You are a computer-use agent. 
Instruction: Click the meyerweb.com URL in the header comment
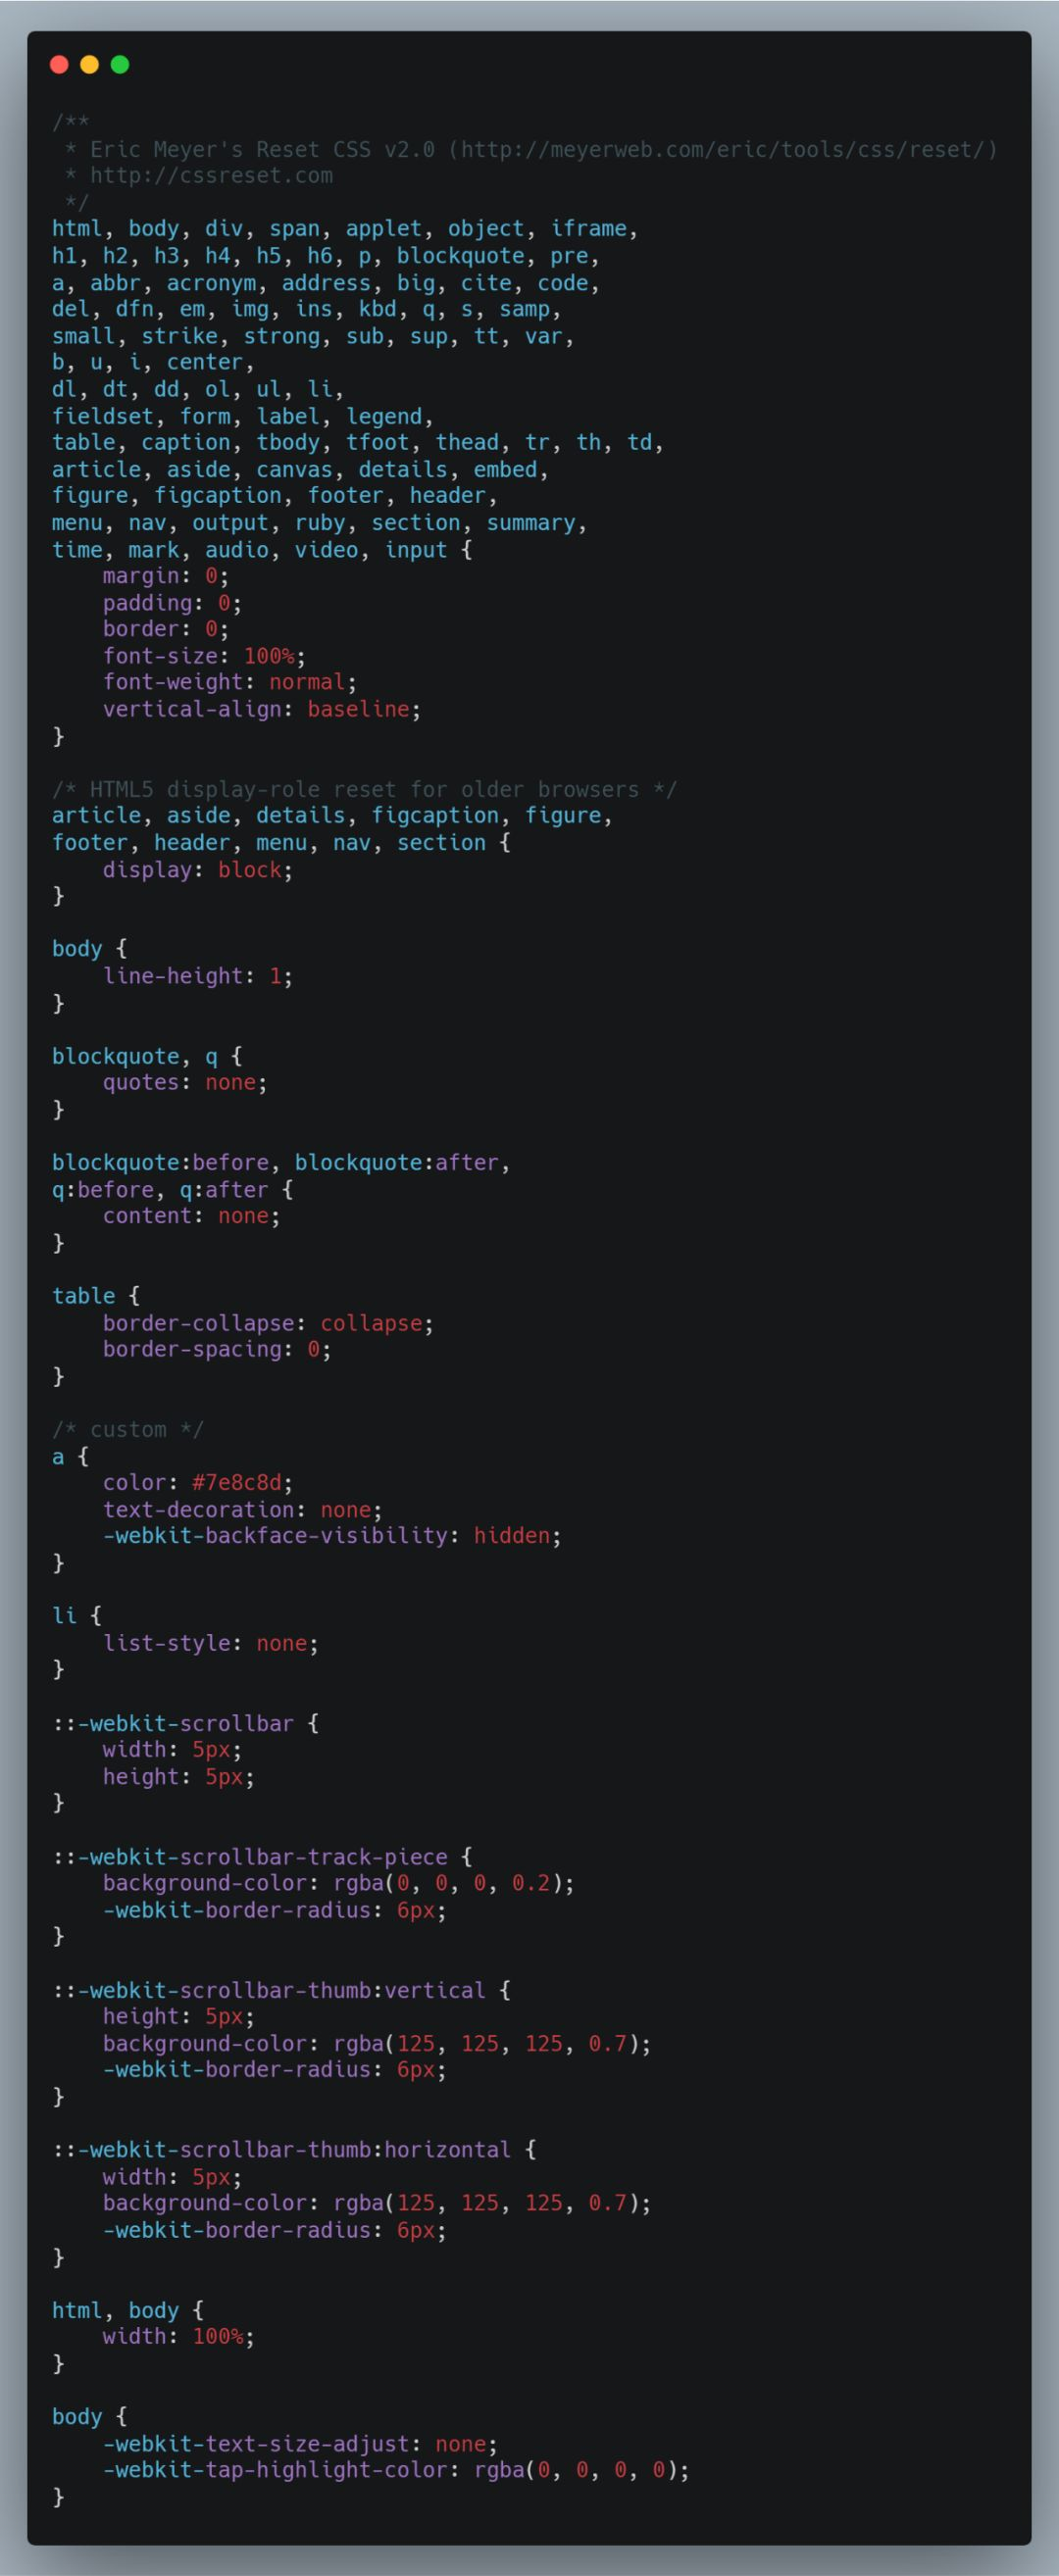[723, 149]
